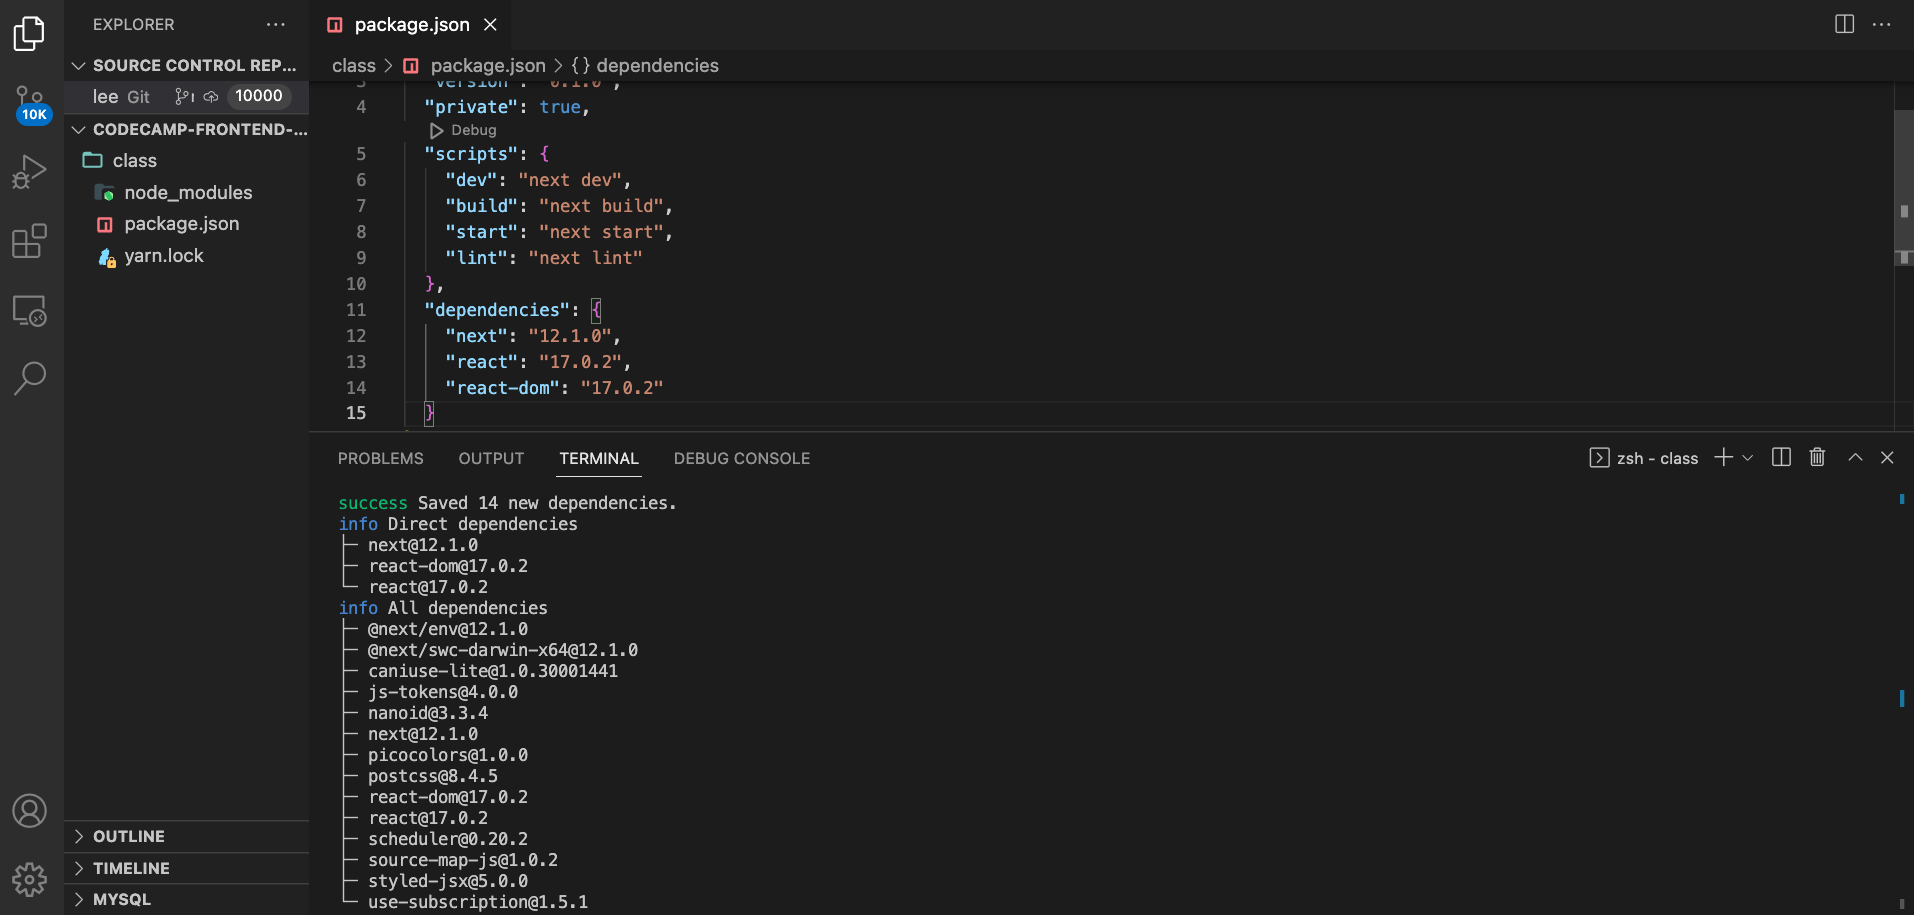Click the "react-dom" dependency key
The image size is (1914, 915).
click(x=502, y=388)
